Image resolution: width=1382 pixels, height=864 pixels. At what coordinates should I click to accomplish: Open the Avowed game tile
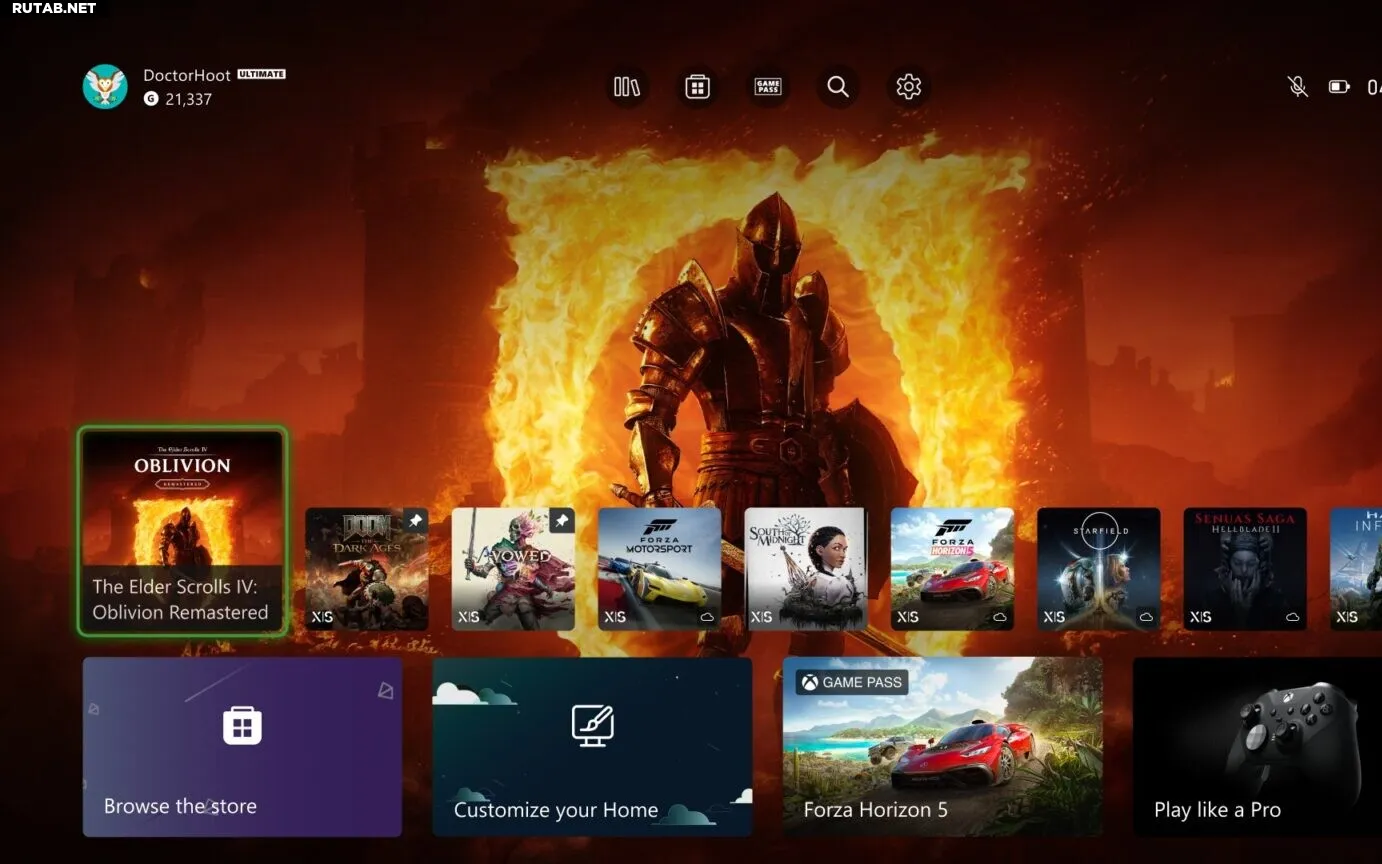pos(513,569)
